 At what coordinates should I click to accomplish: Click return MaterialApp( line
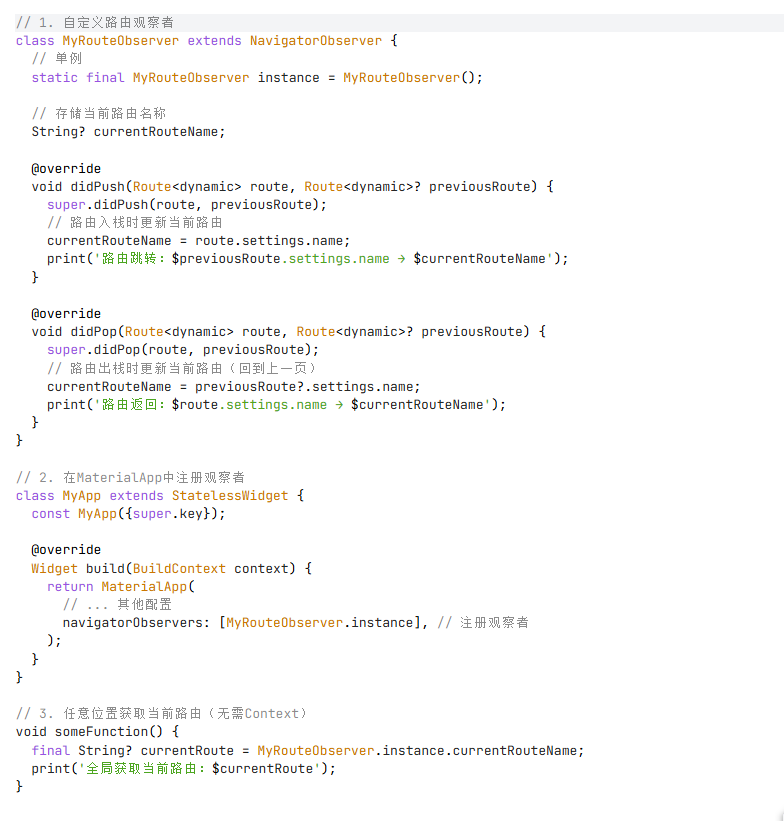tap(122, 586)
